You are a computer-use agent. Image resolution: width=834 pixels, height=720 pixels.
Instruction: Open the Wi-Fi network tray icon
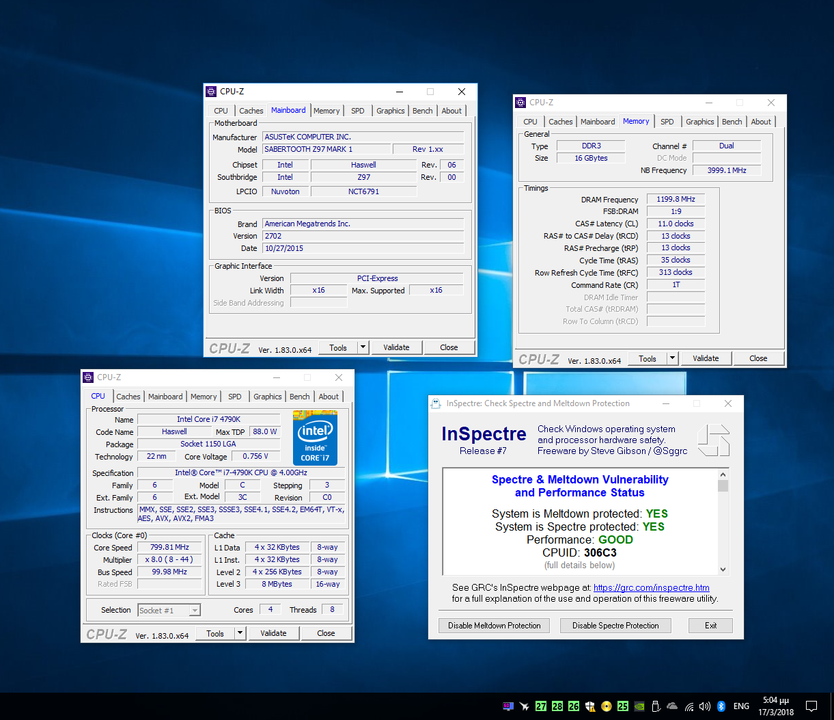click(689, 706)
